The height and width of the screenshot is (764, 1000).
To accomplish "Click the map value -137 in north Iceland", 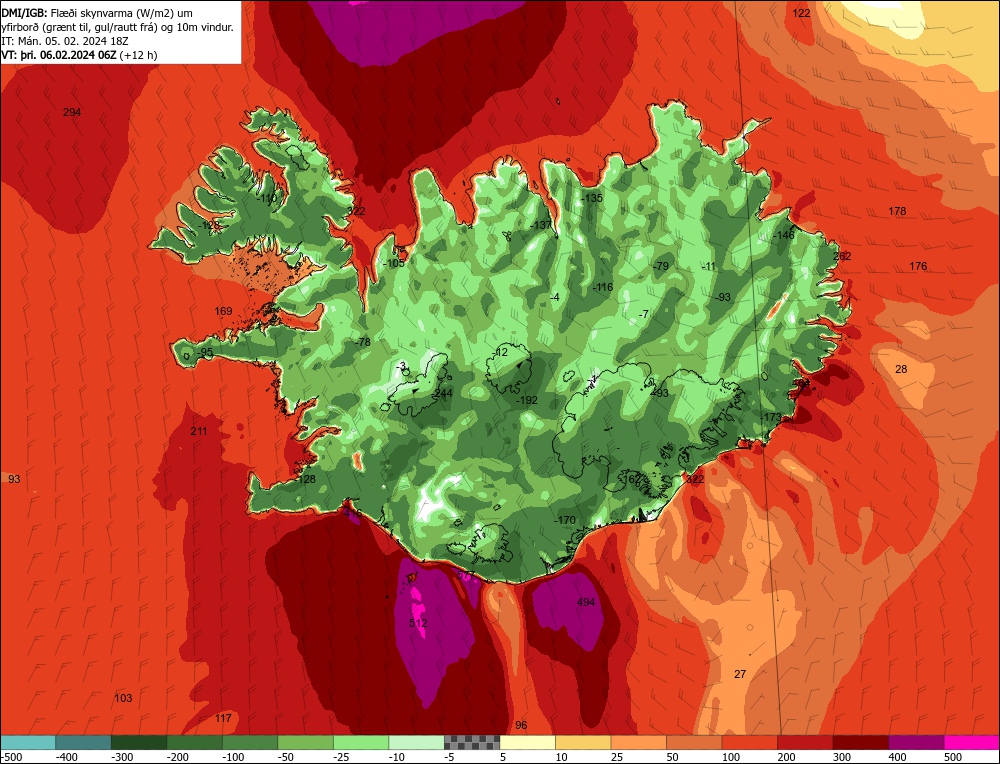I will (x=541, y=225).
